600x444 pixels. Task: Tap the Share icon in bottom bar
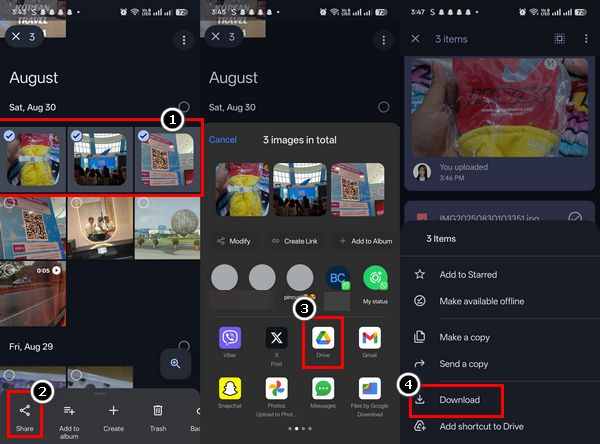[24, 413]
